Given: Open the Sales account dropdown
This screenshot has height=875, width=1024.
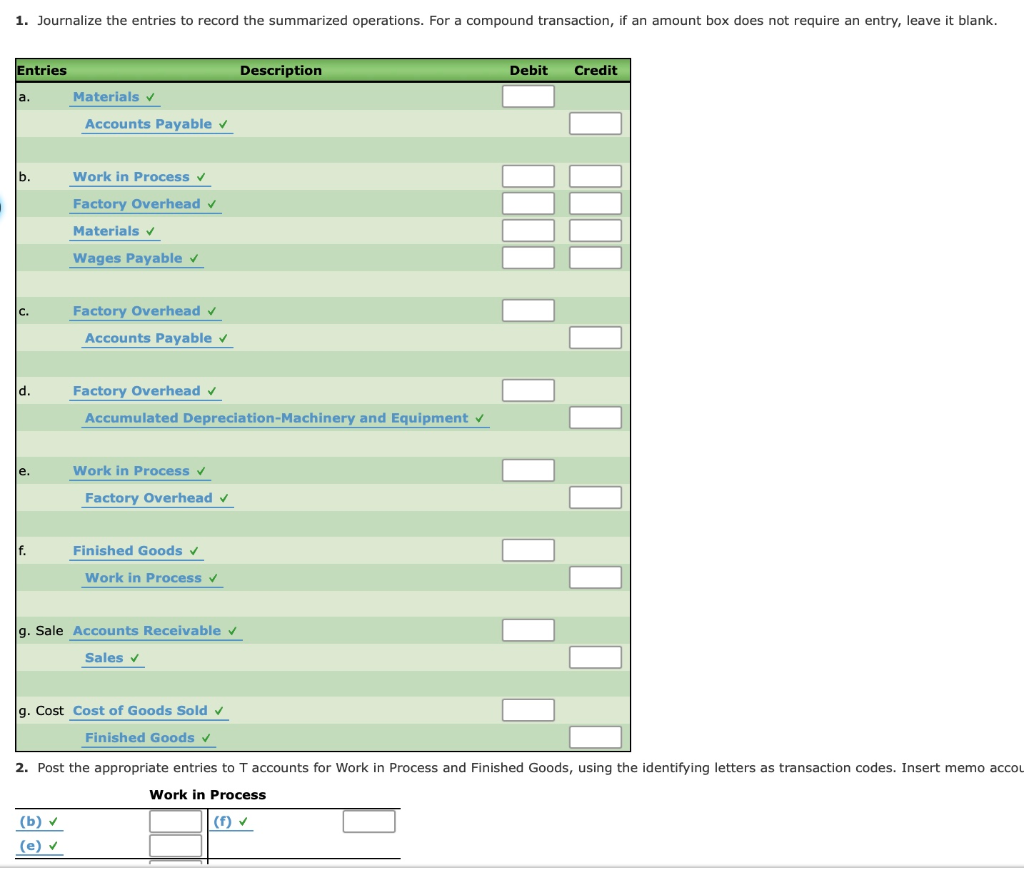Looking at the screenshot, I should coord(113,658).
